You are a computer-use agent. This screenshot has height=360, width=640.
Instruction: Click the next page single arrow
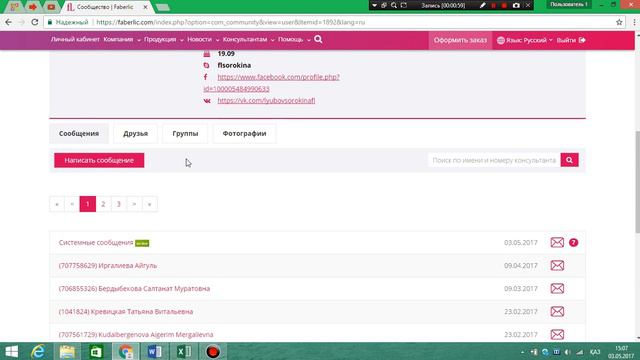click(x=134, y=204)
